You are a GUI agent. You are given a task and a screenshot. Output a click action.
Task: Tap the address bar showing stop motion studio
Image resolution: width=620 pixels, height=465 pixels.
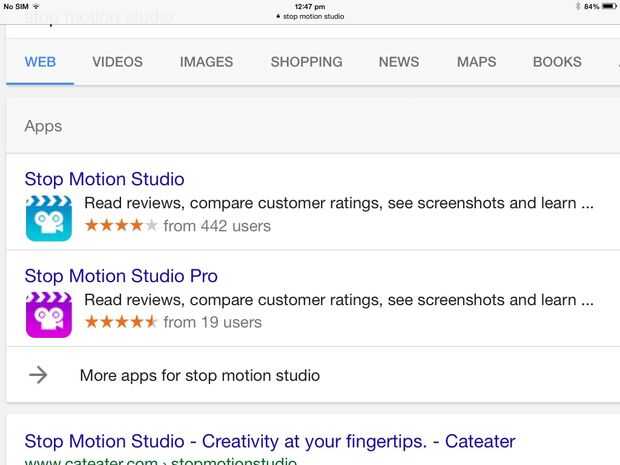pyautogui.click(x=310, y=17)
